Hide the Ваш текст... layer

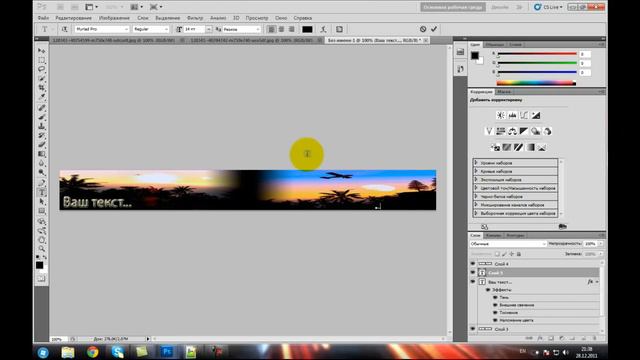tap(473, 282)
